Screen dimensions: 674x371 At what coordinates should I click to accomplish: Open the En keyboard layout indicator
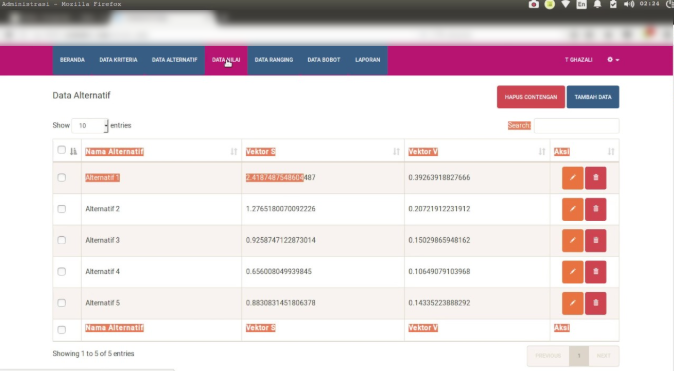581,4
